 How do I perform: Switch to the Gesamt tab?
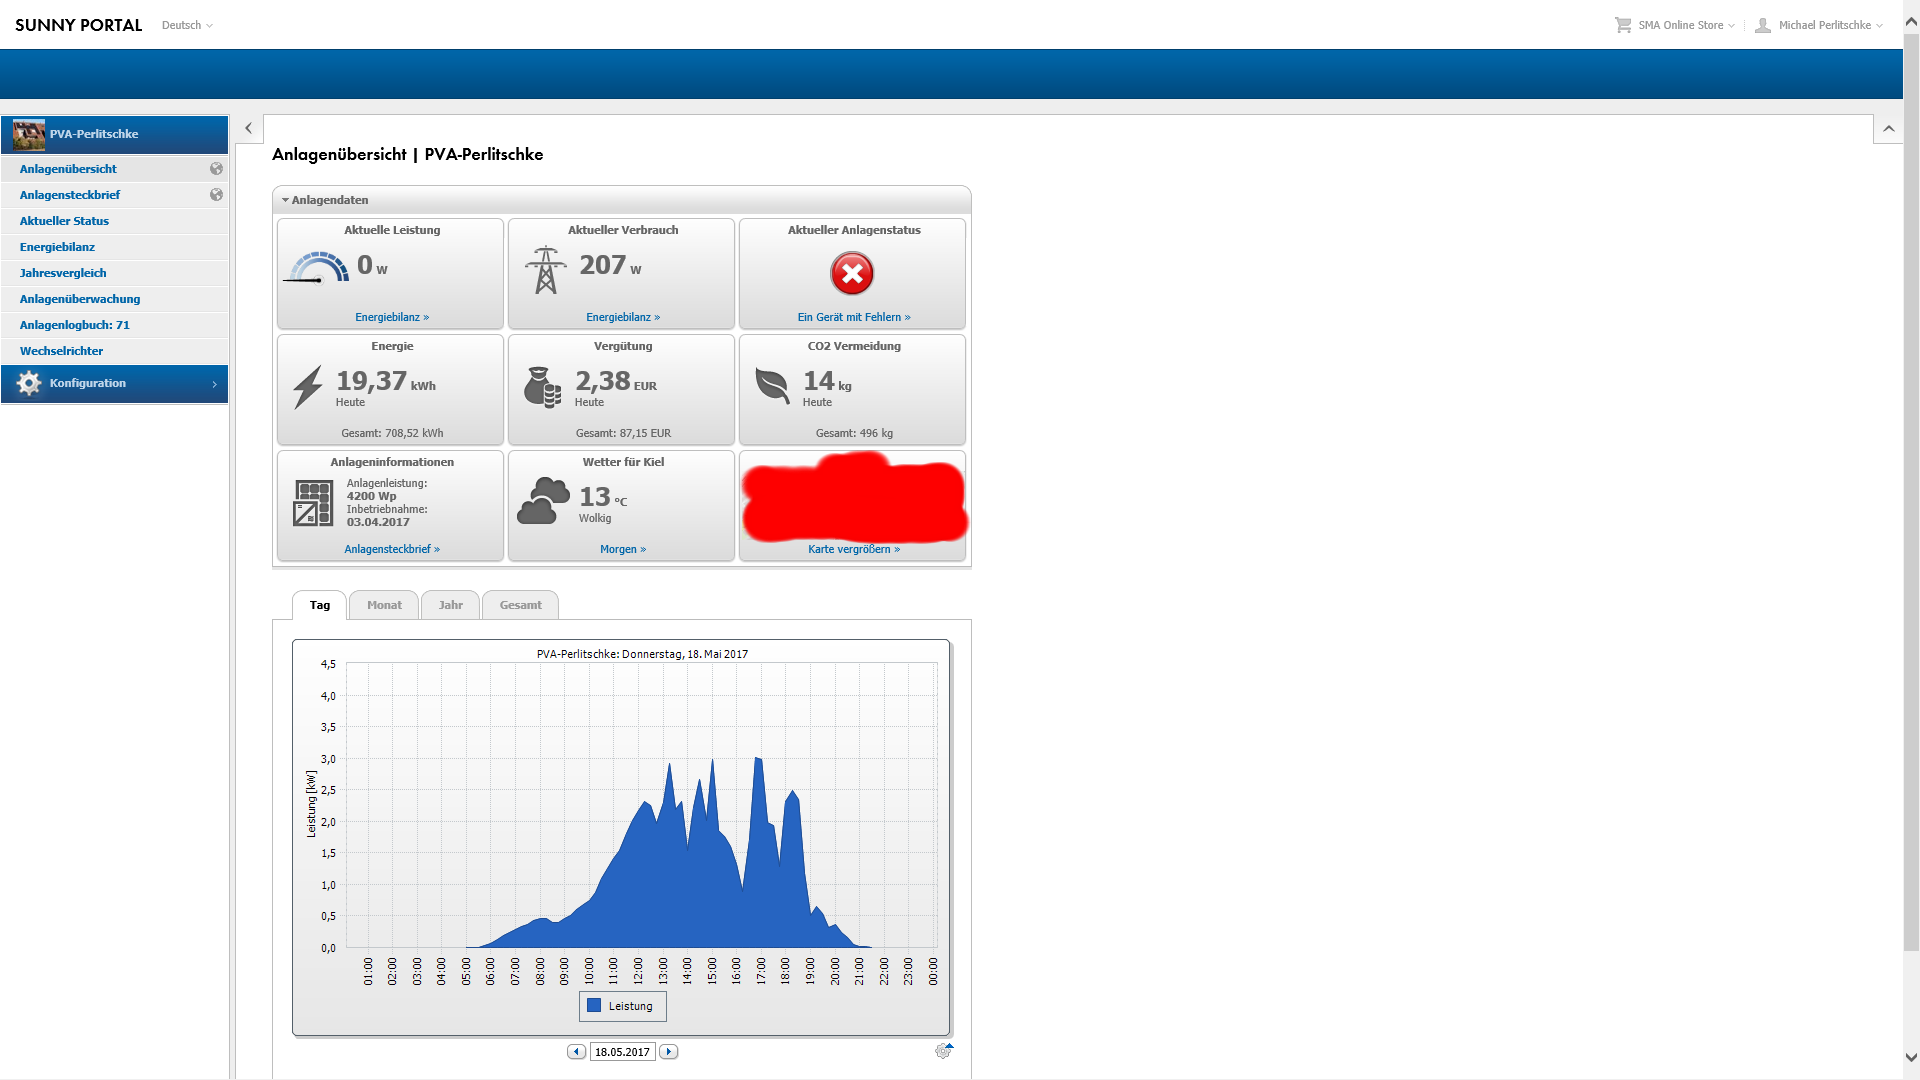tap(520, 605)
